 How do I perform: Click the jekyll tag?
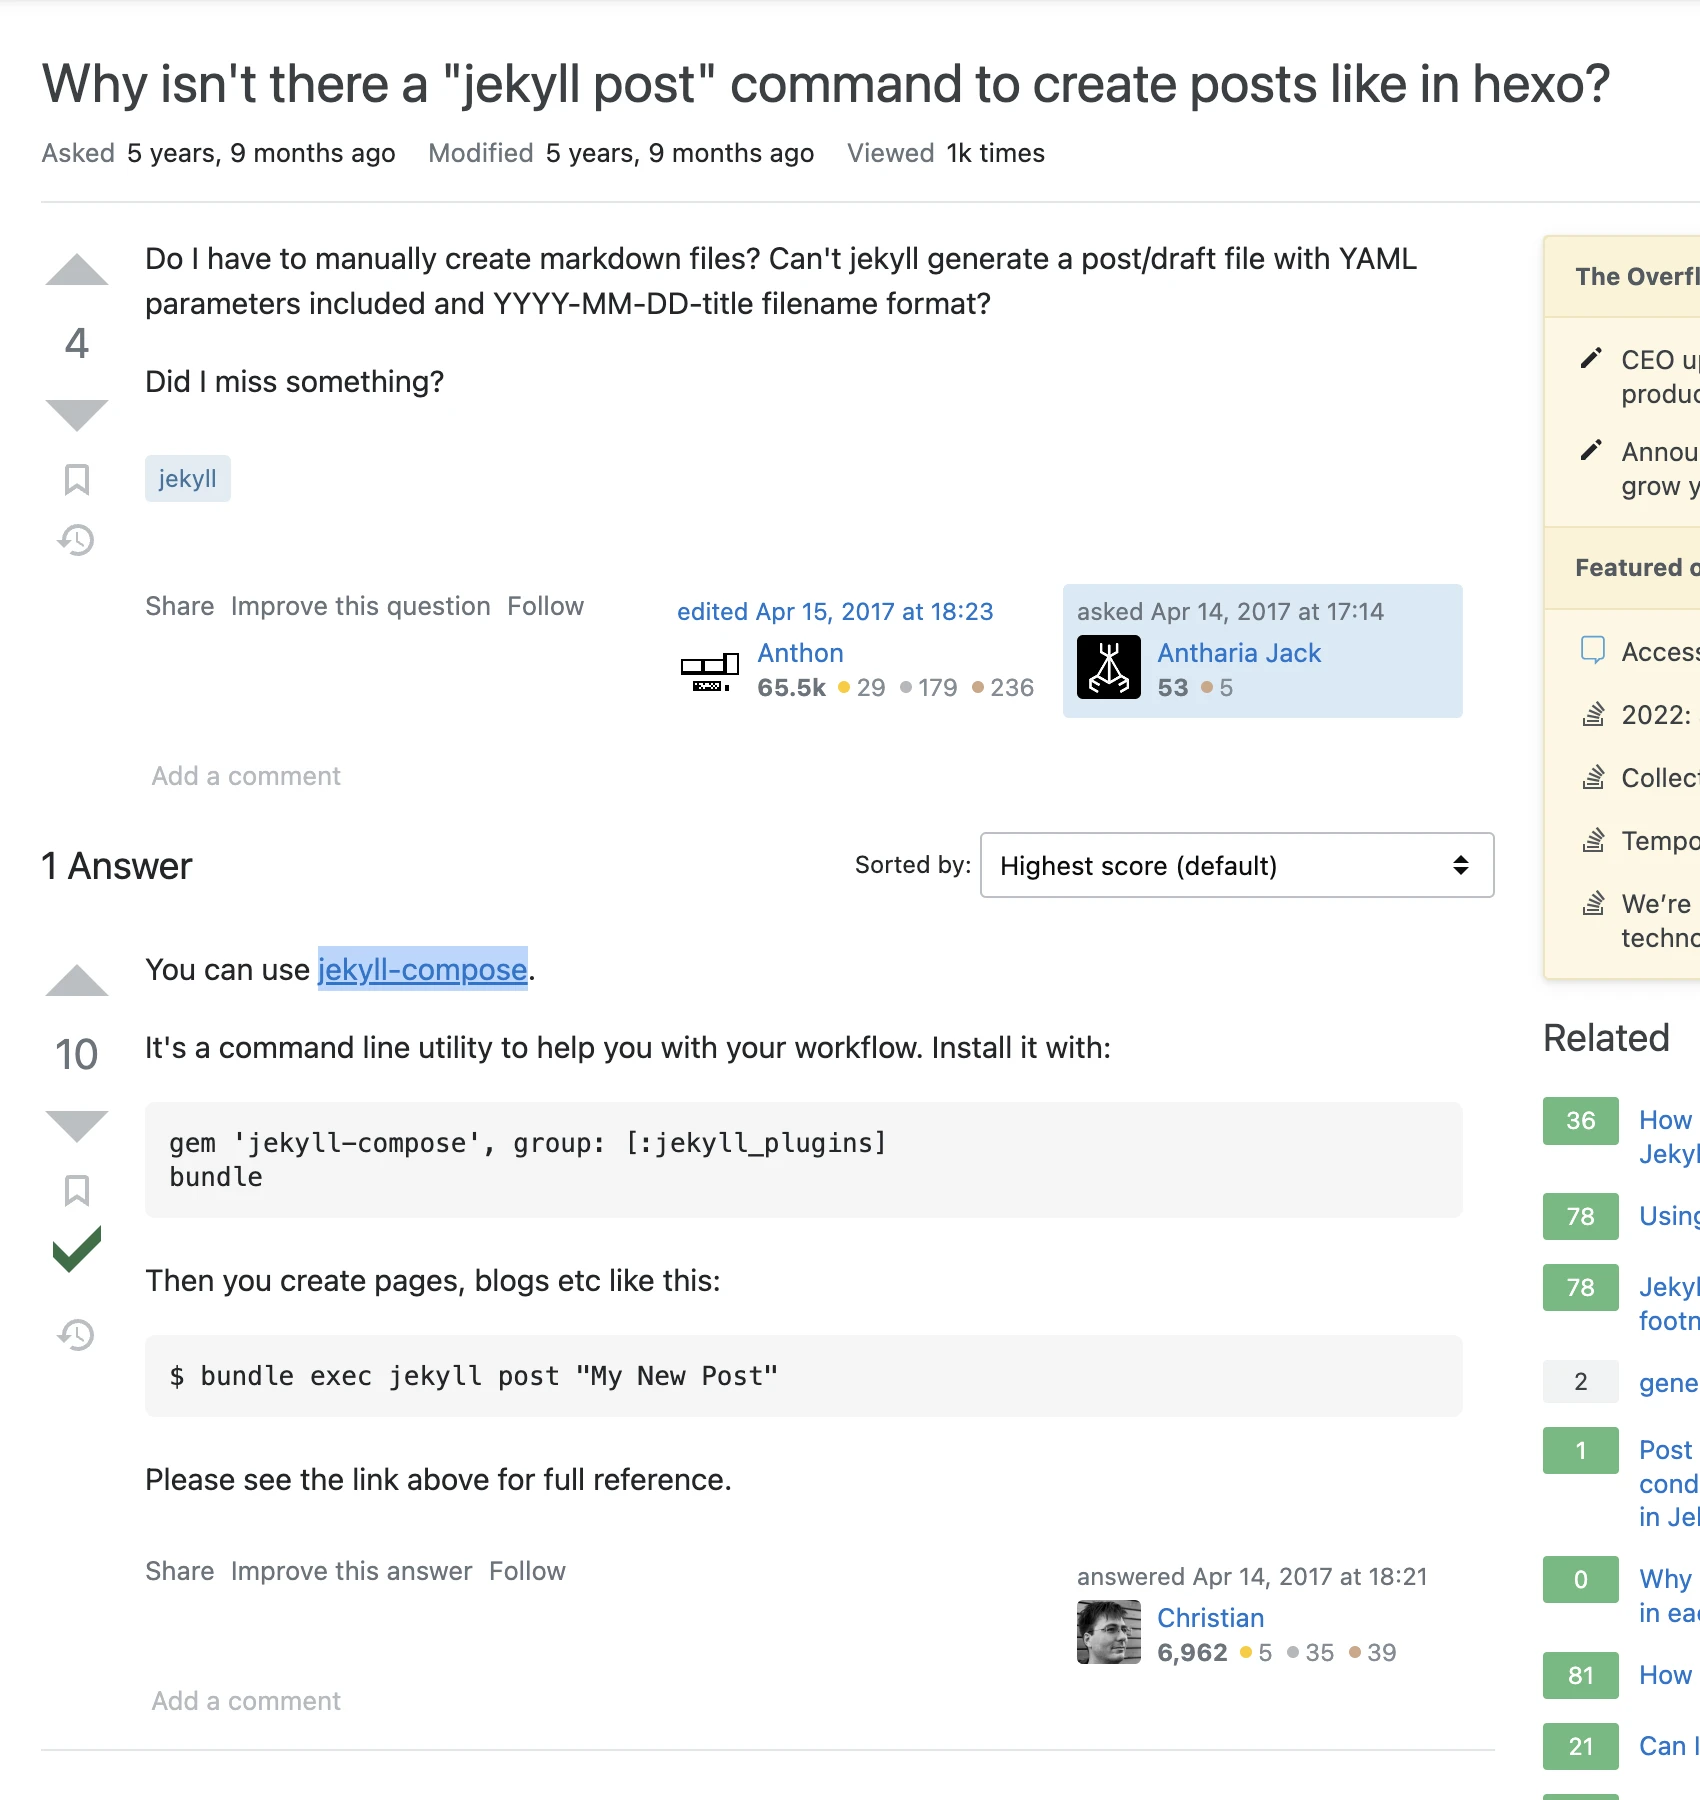point(187,479)
